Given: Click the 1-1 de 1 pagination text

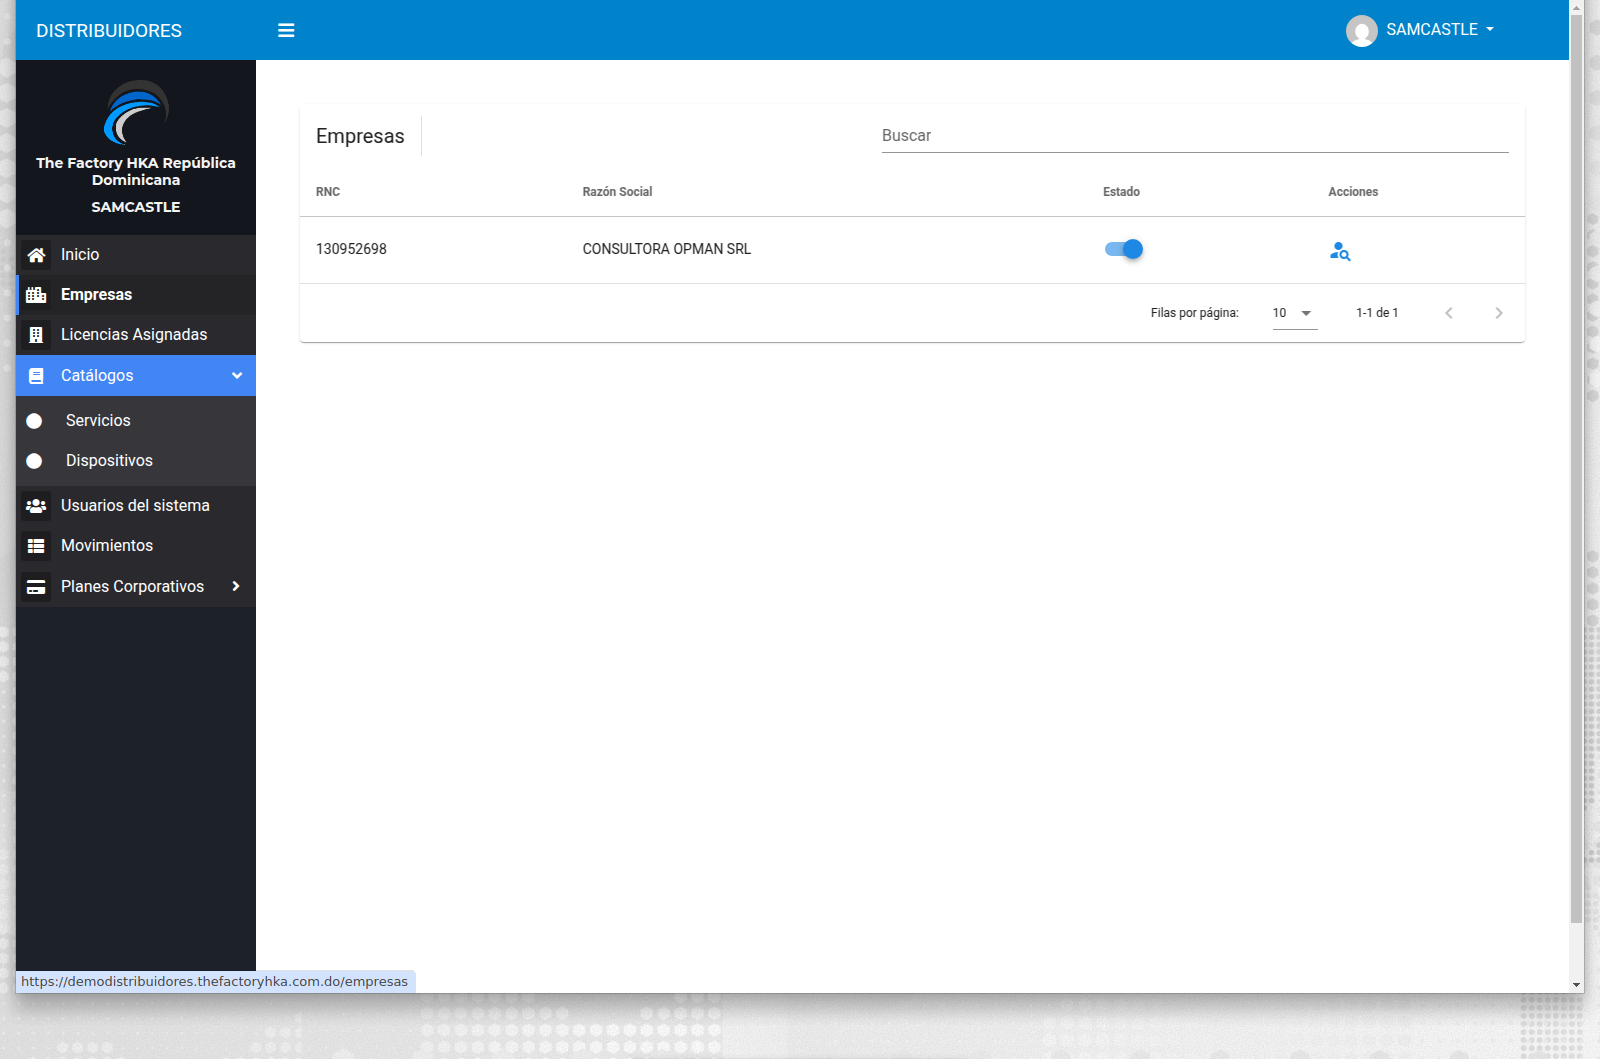Looking at the screenshot, I should tap(1377, 313).
